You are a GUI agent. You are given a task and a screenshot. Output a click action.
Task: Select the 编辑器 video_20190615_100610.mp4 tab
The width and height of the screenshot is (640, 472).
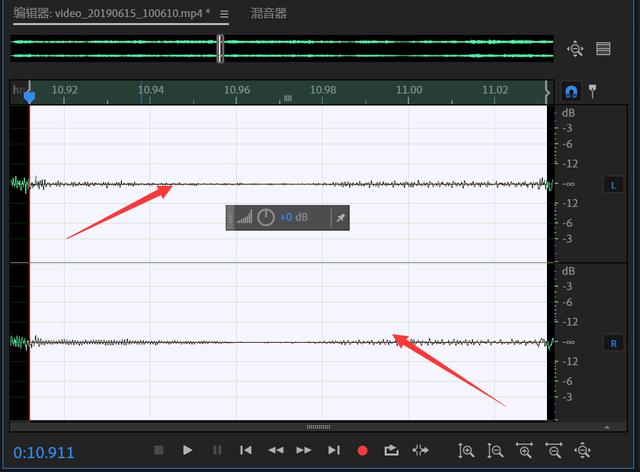[x=112, y=13]
